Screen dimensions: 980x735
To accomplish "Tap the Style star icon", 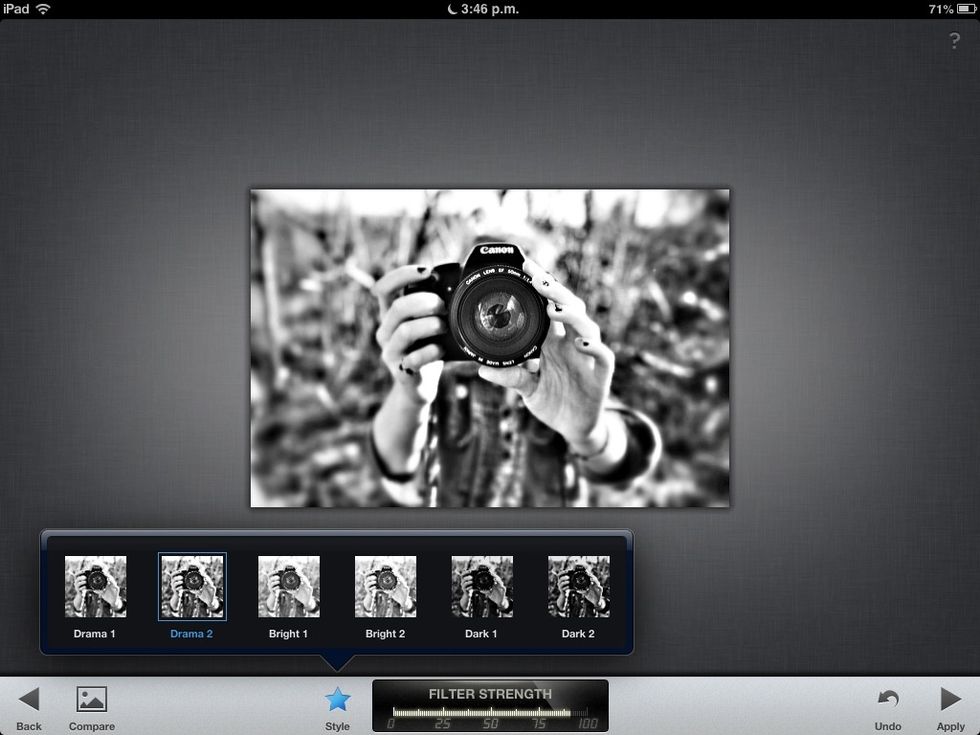I will [338, 699].
